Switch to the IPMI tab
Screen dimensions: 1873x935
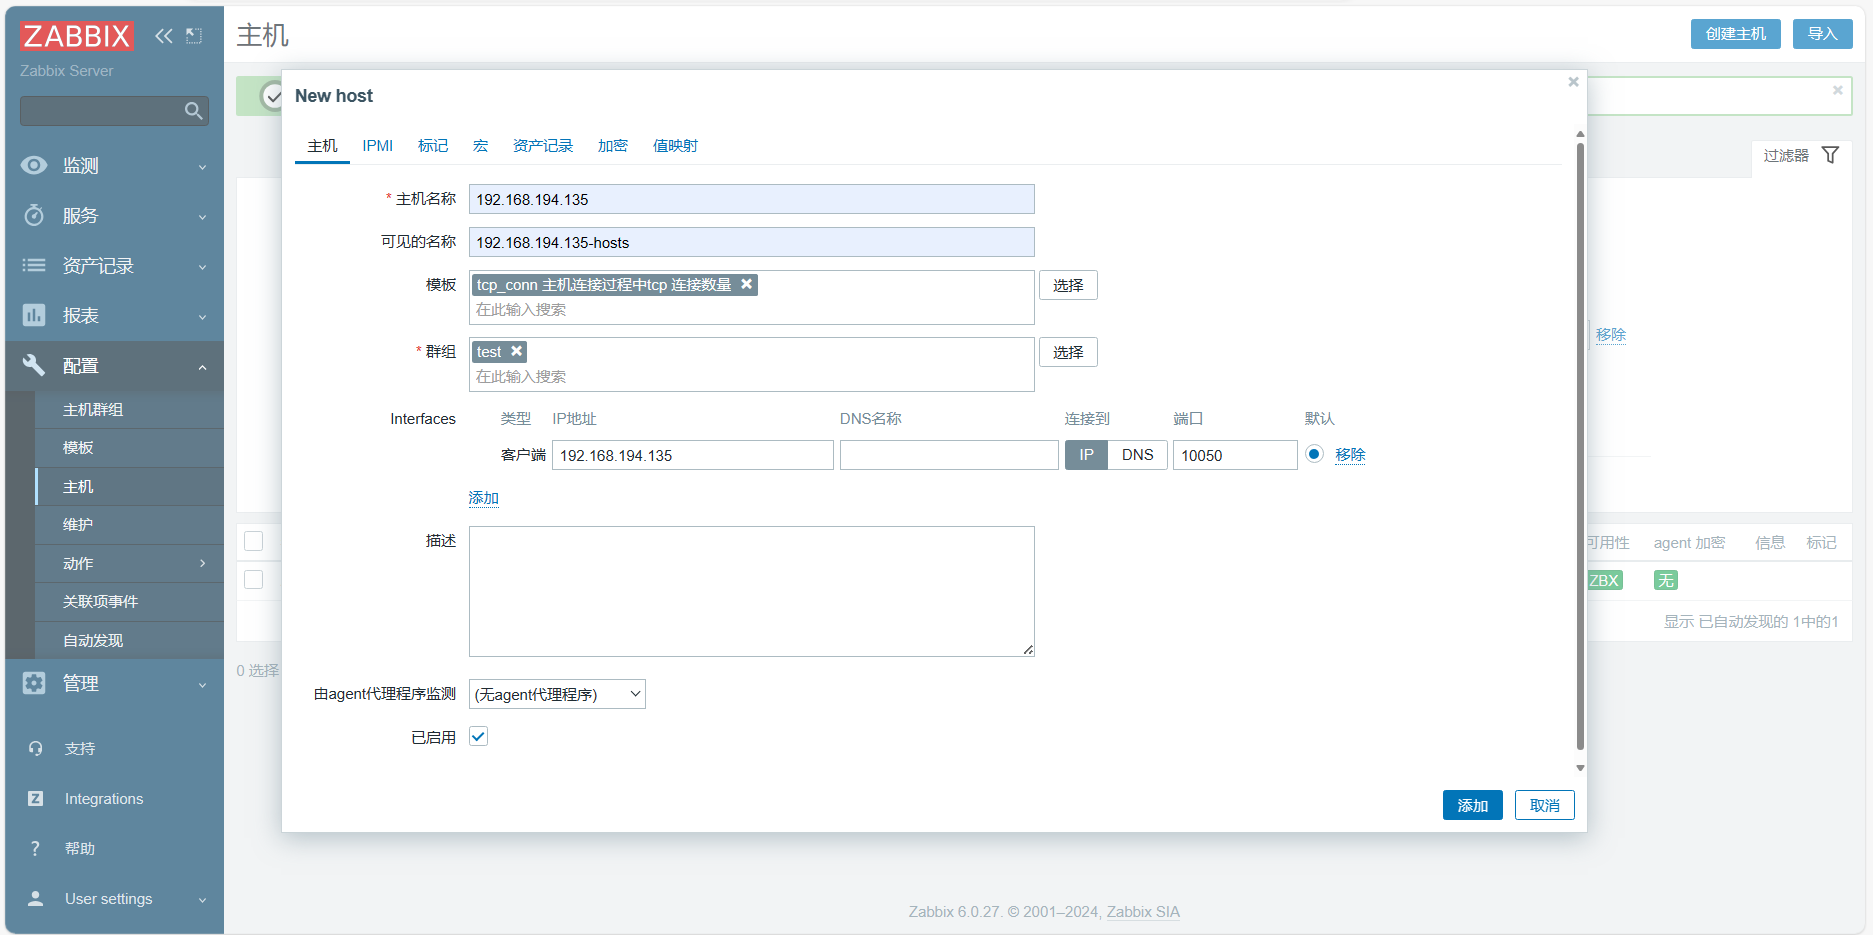click(x=377, y=146)
